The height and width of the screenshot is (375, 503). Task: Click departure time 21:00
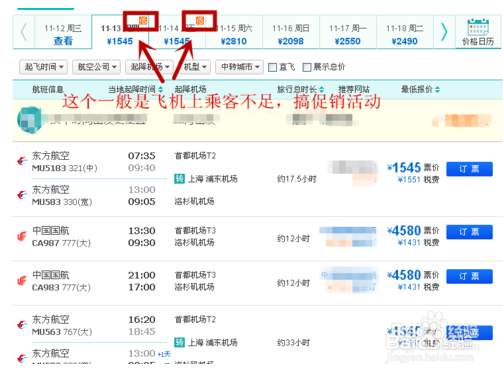[142, 275]
